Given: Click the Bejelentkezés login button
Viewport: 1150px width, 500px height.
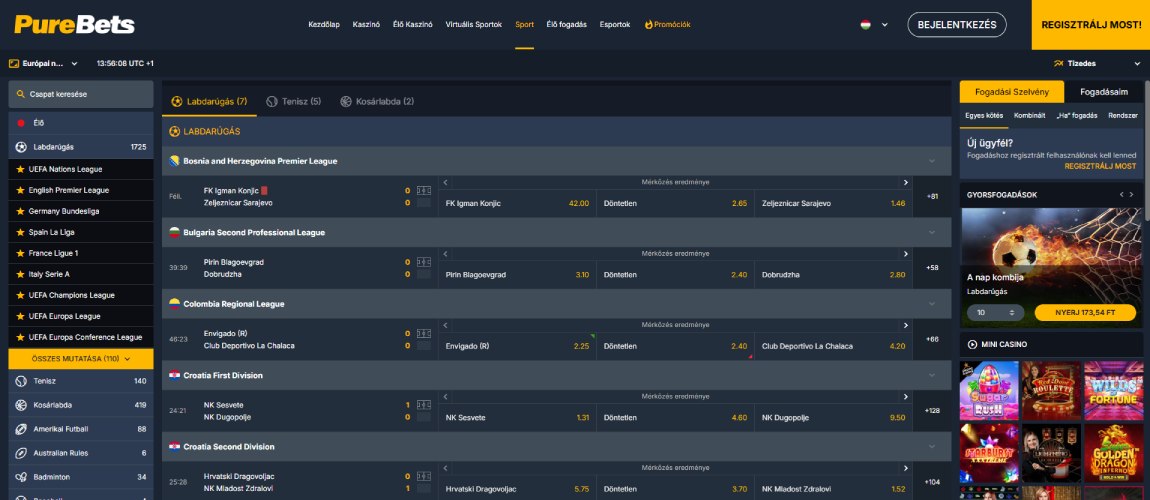Looking at the screenshot, I should [956, 24].
